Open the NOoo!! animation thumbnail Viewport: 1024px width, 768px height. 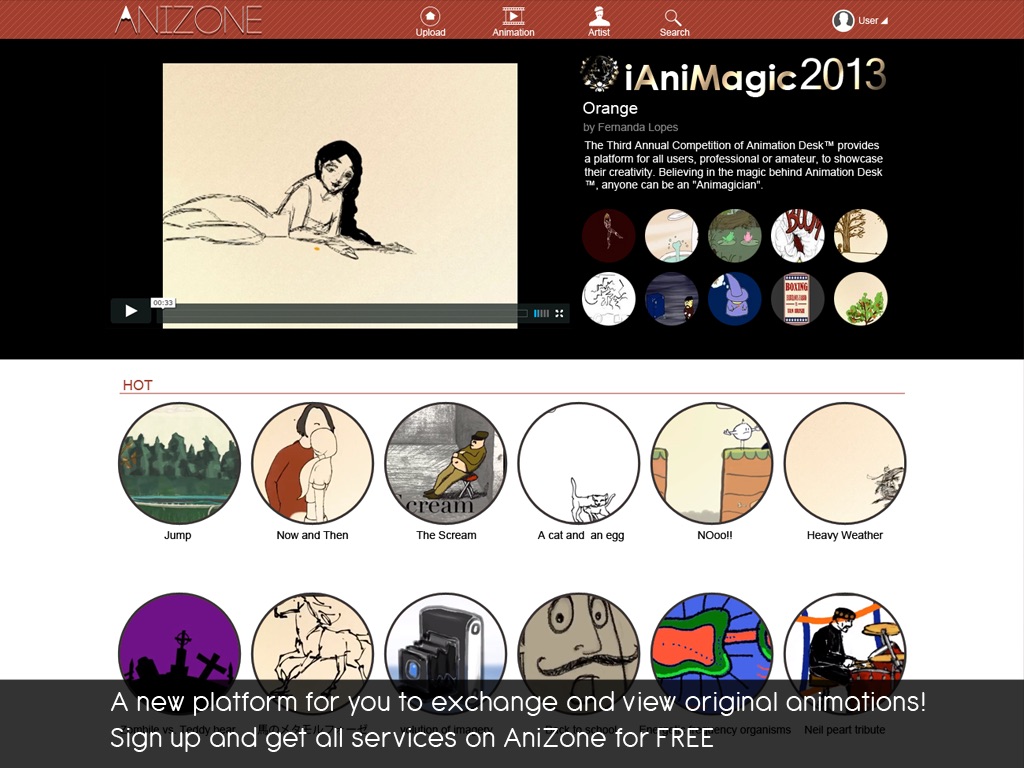712,463
